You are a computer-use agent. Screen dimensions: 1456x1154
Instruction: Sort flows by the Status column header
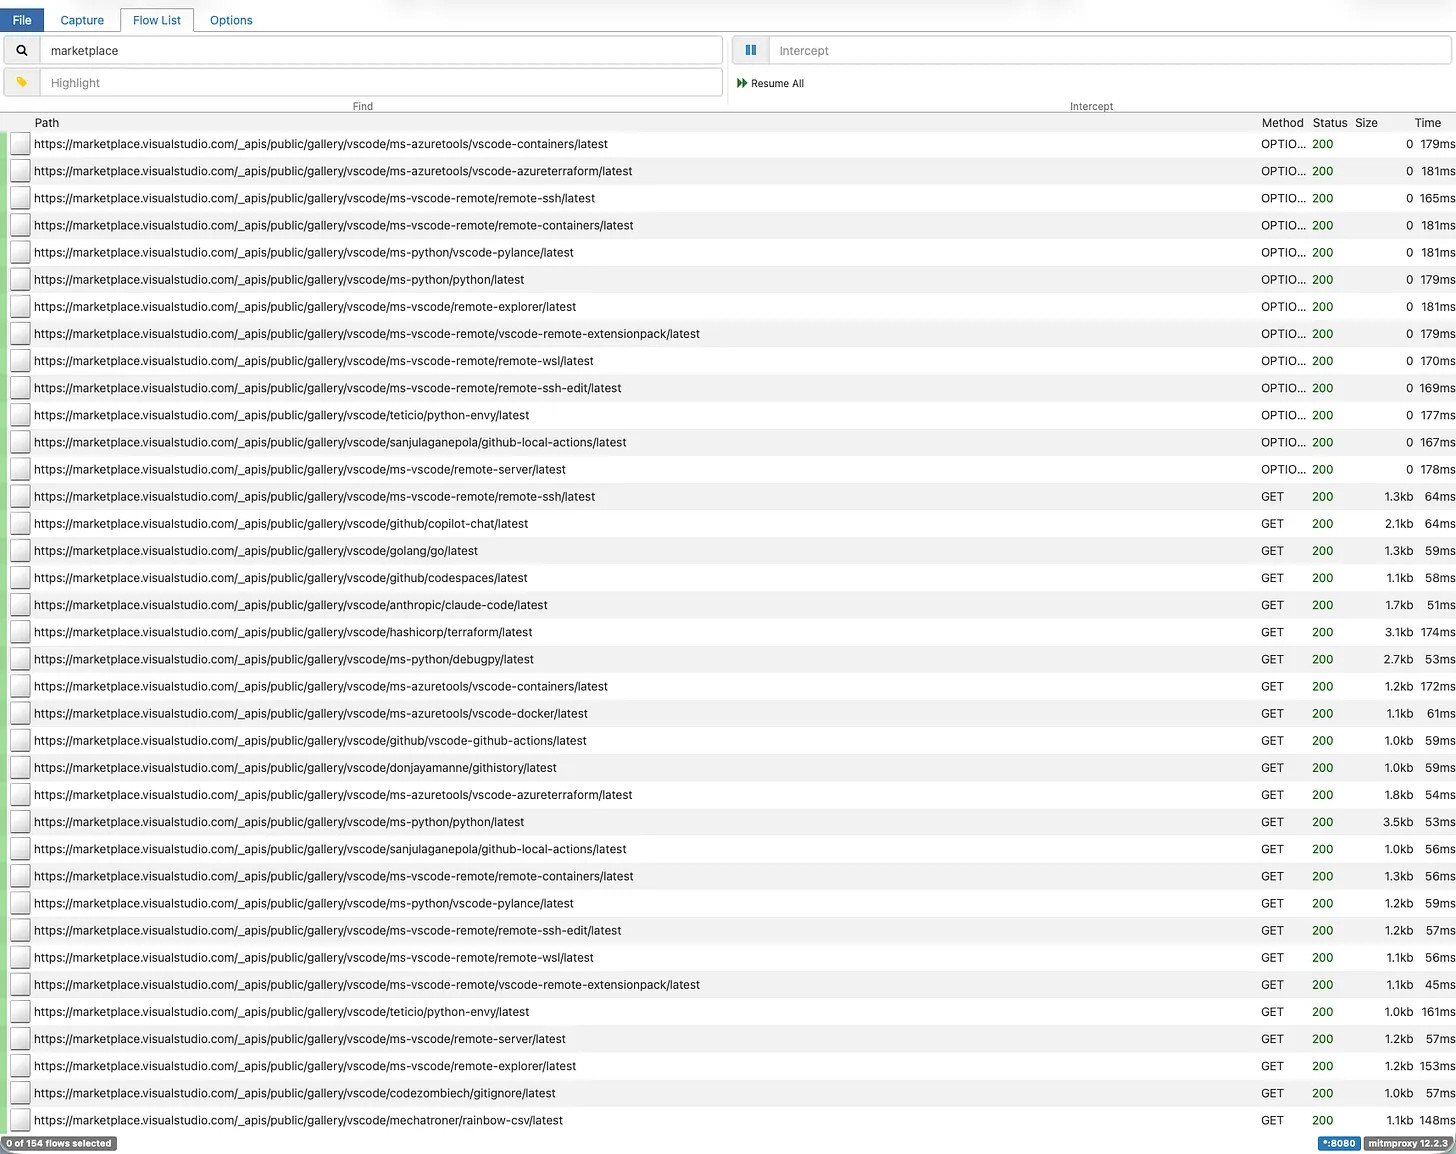1330,123
